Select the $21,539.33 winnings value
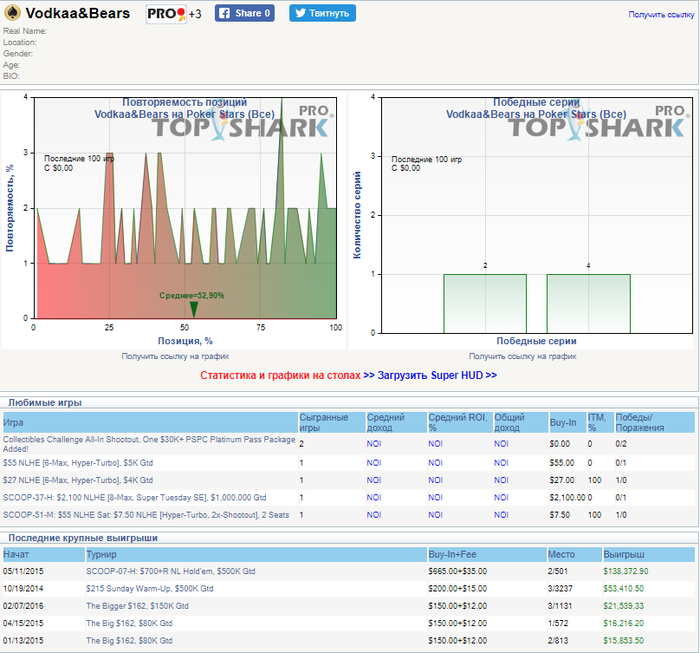The width and height of the screenshot is (700, 653). pyautogui.click(x=623, y=606)
